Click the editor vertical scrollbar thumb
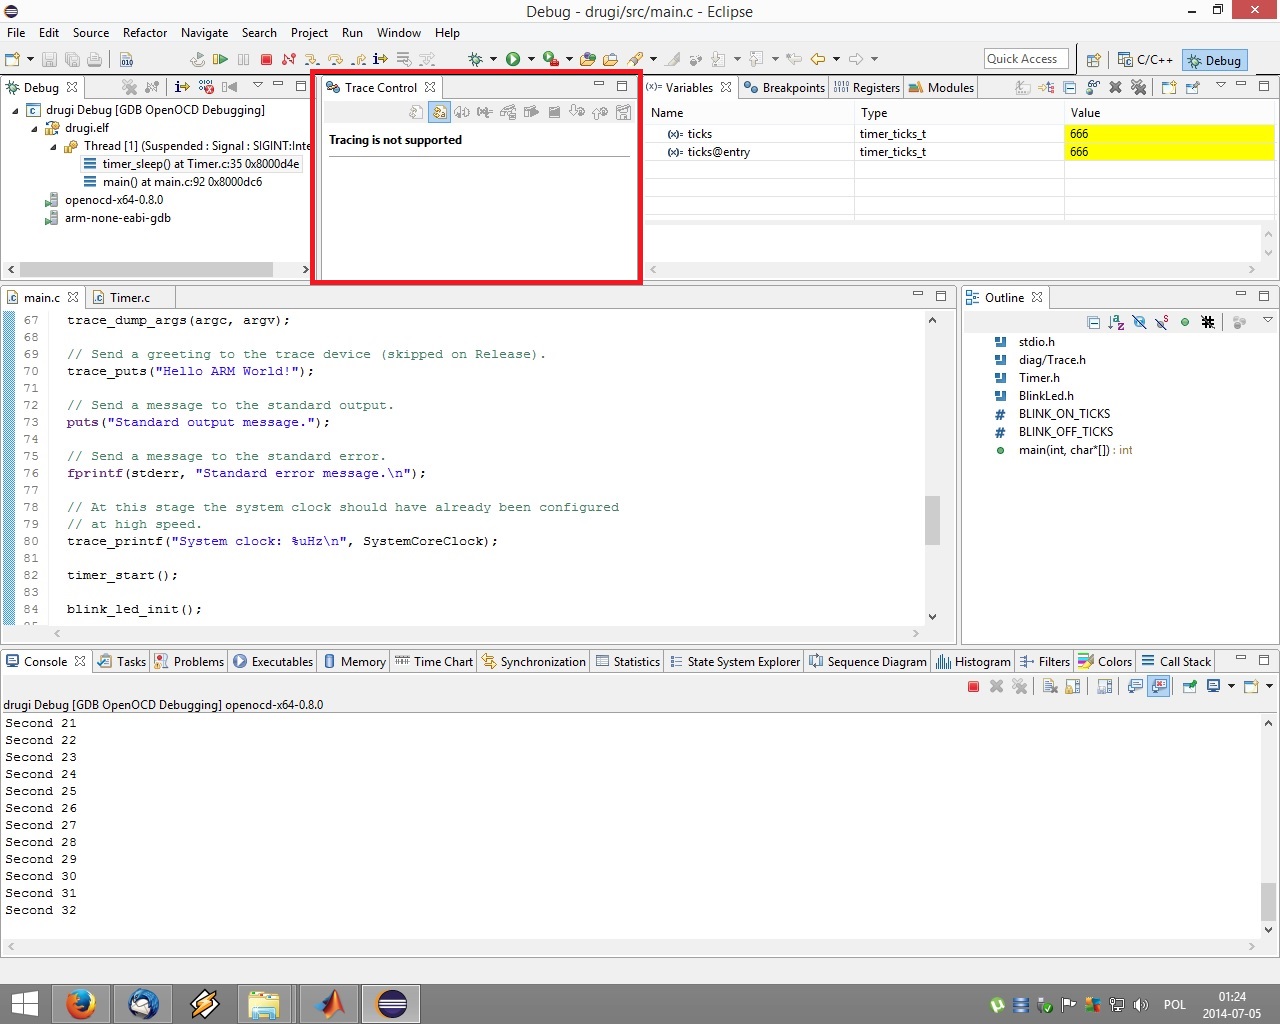The height and width of the screenshot is (1024, 1280). [932, 520]
